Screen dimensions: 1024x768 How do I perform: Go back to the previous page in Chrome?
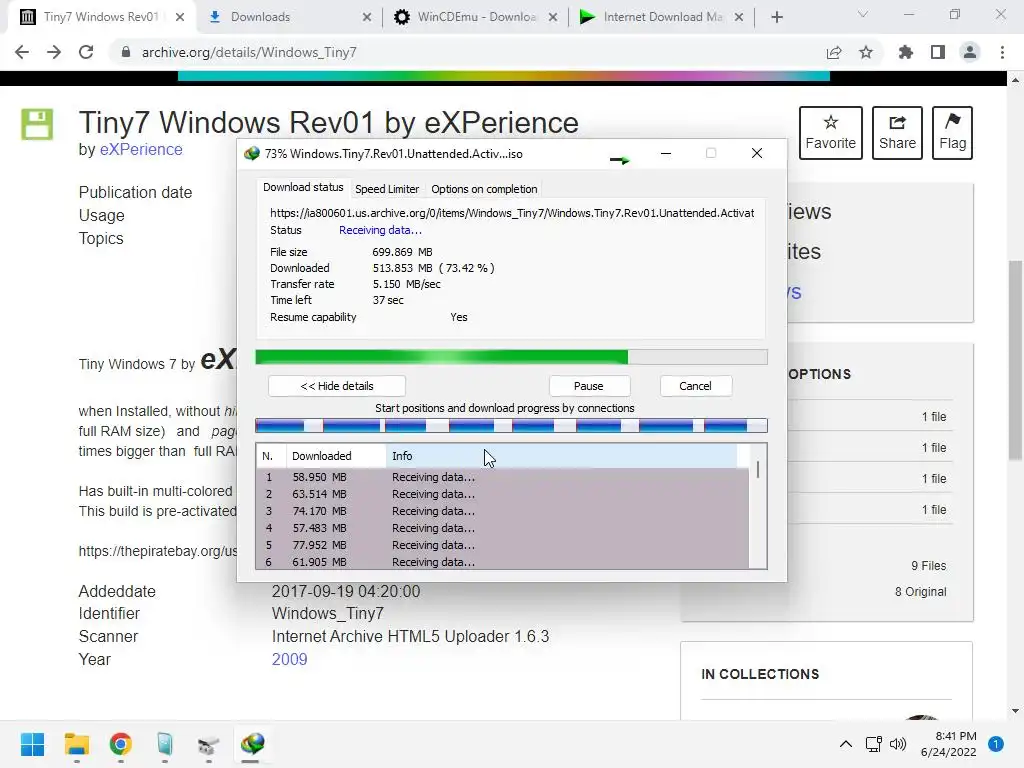click(x=22, y=52)
